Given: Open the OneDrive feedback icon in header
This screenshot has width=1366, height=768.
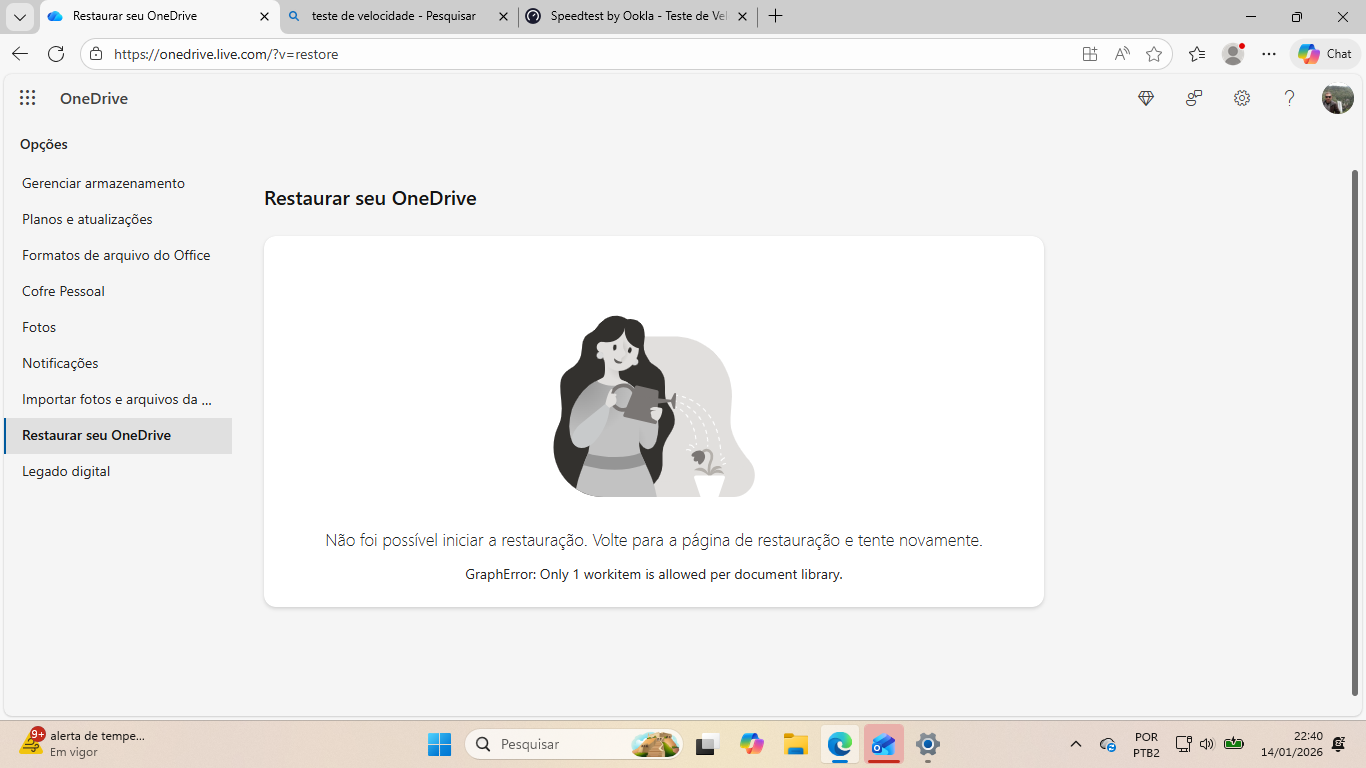Looking at the screenshot, I should coord(1194,98).
